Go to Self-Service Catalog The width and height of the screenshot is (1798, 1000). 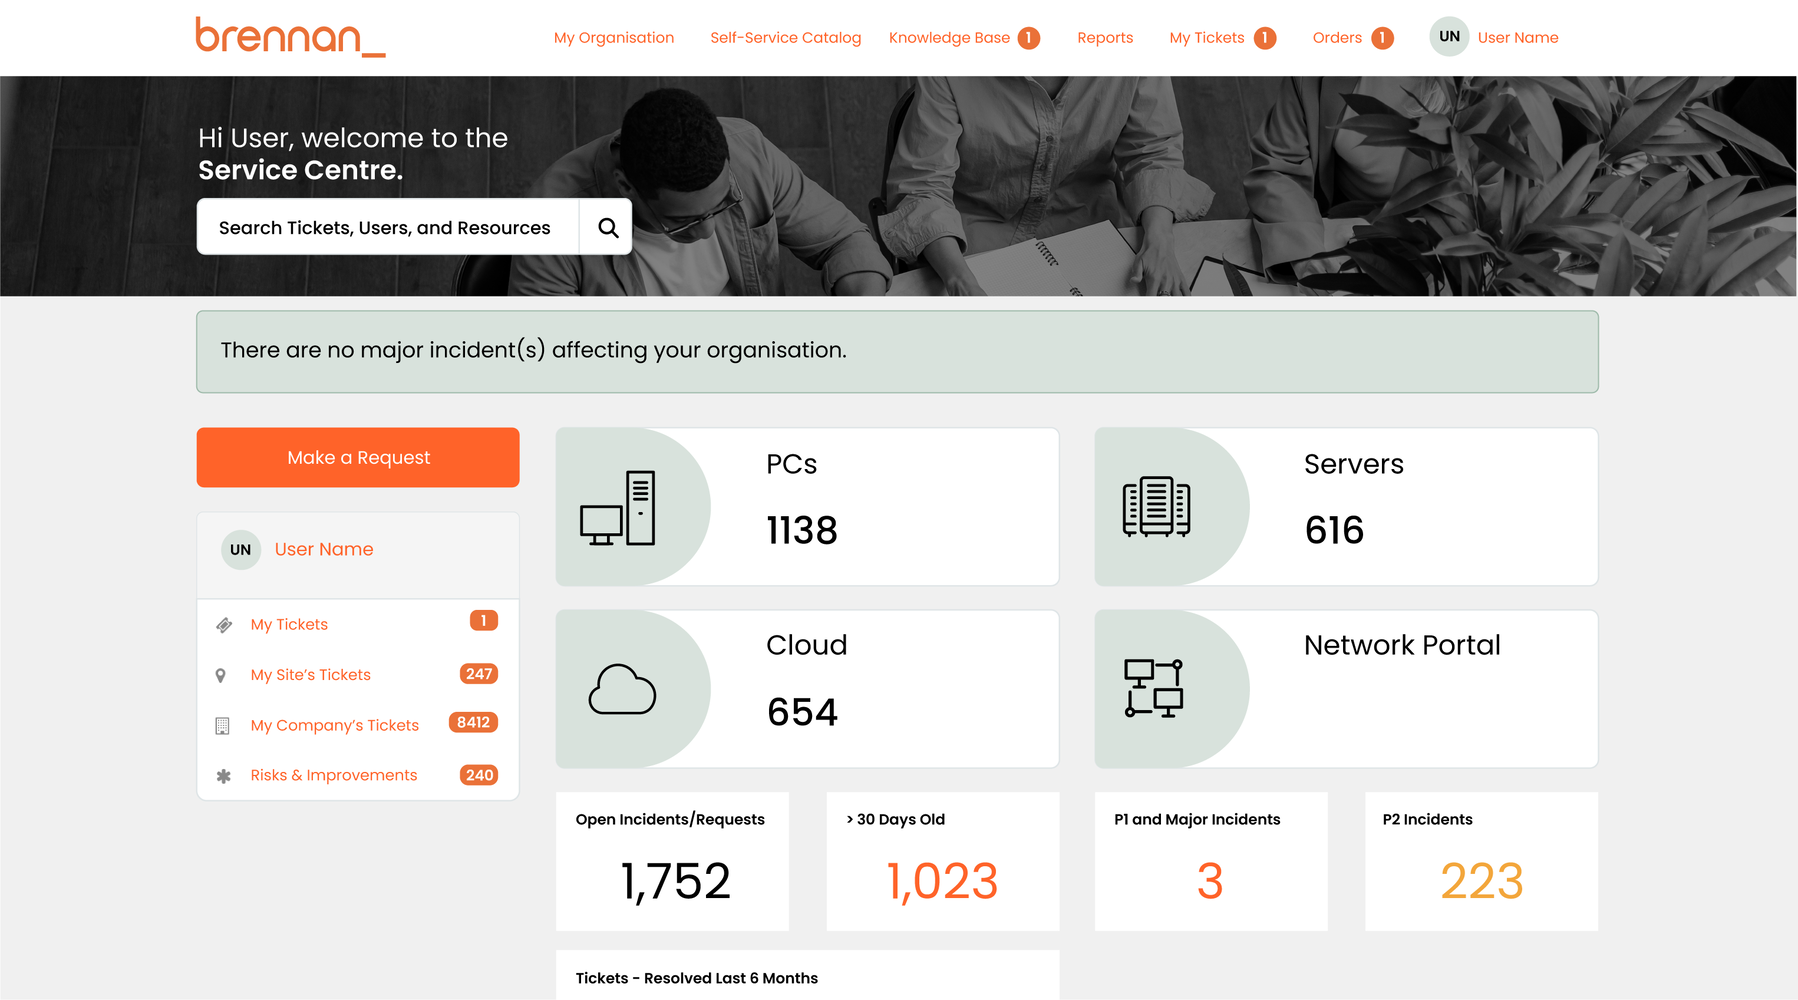click(785, 38)
